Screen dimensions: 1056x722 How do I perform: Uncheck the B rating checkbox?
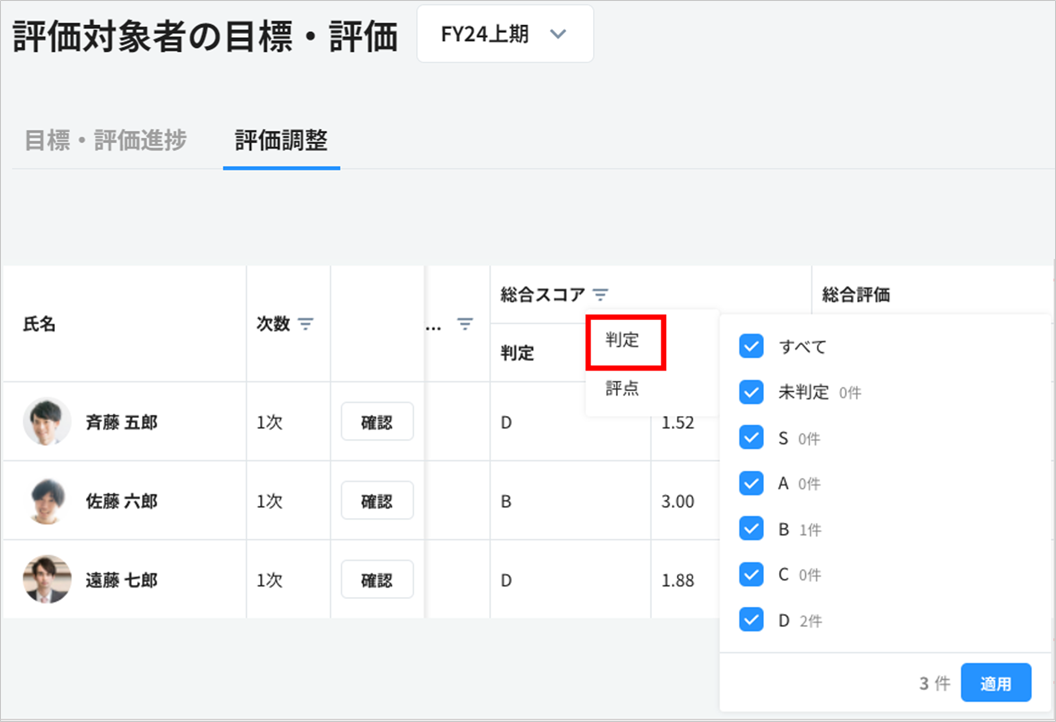751,529
